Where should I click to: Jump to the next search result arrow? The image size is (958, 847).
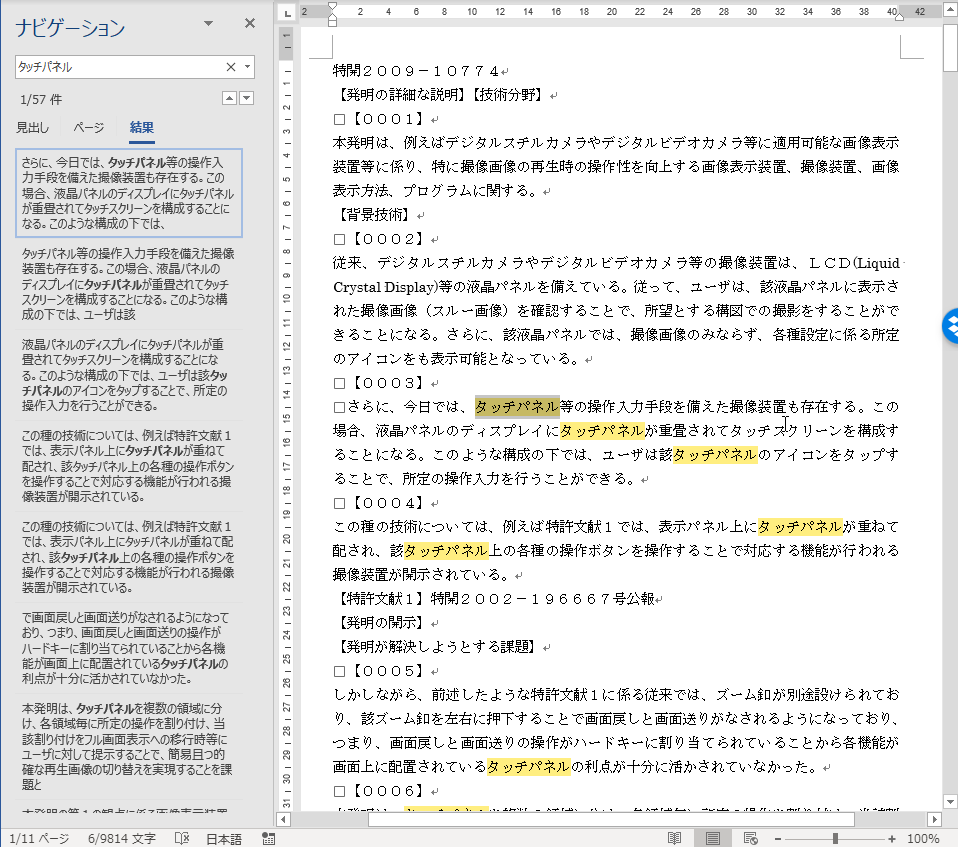click(247, 98)
